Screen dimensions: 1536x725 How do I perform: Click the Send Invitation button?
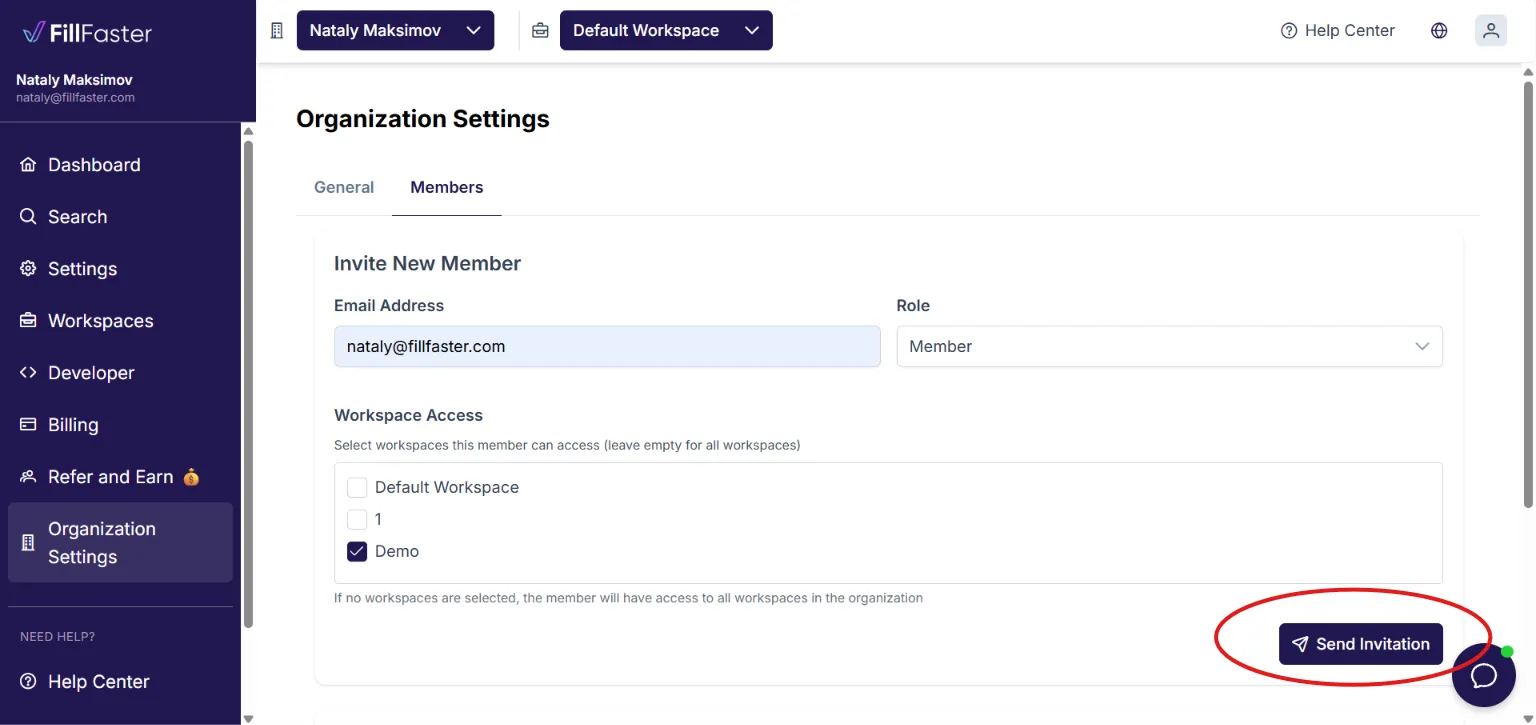click(1361, 644)
